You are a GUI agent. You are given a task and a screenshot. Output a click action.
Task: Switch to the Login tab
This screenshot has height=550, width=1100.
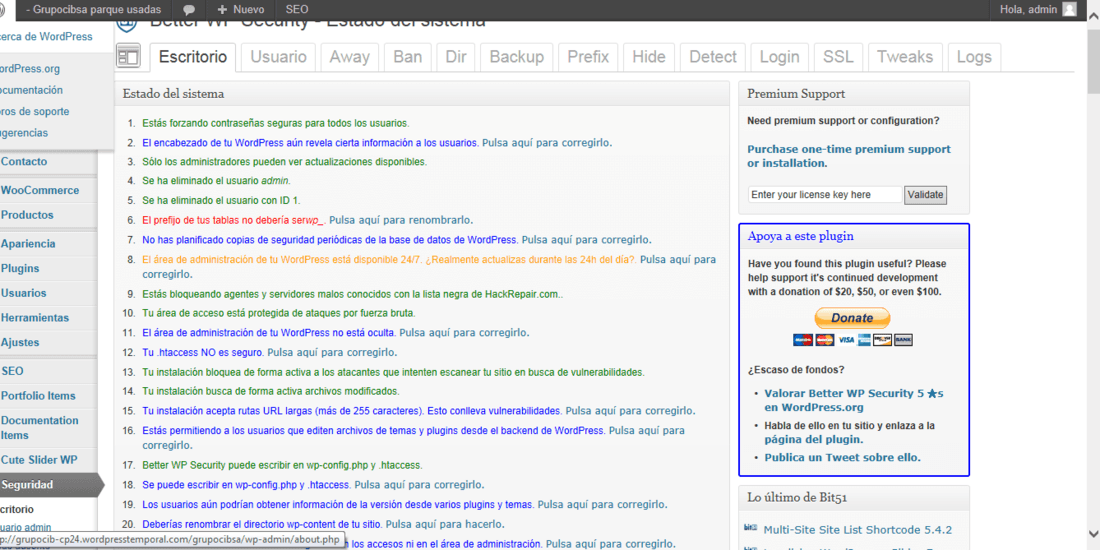click(779, 57)
